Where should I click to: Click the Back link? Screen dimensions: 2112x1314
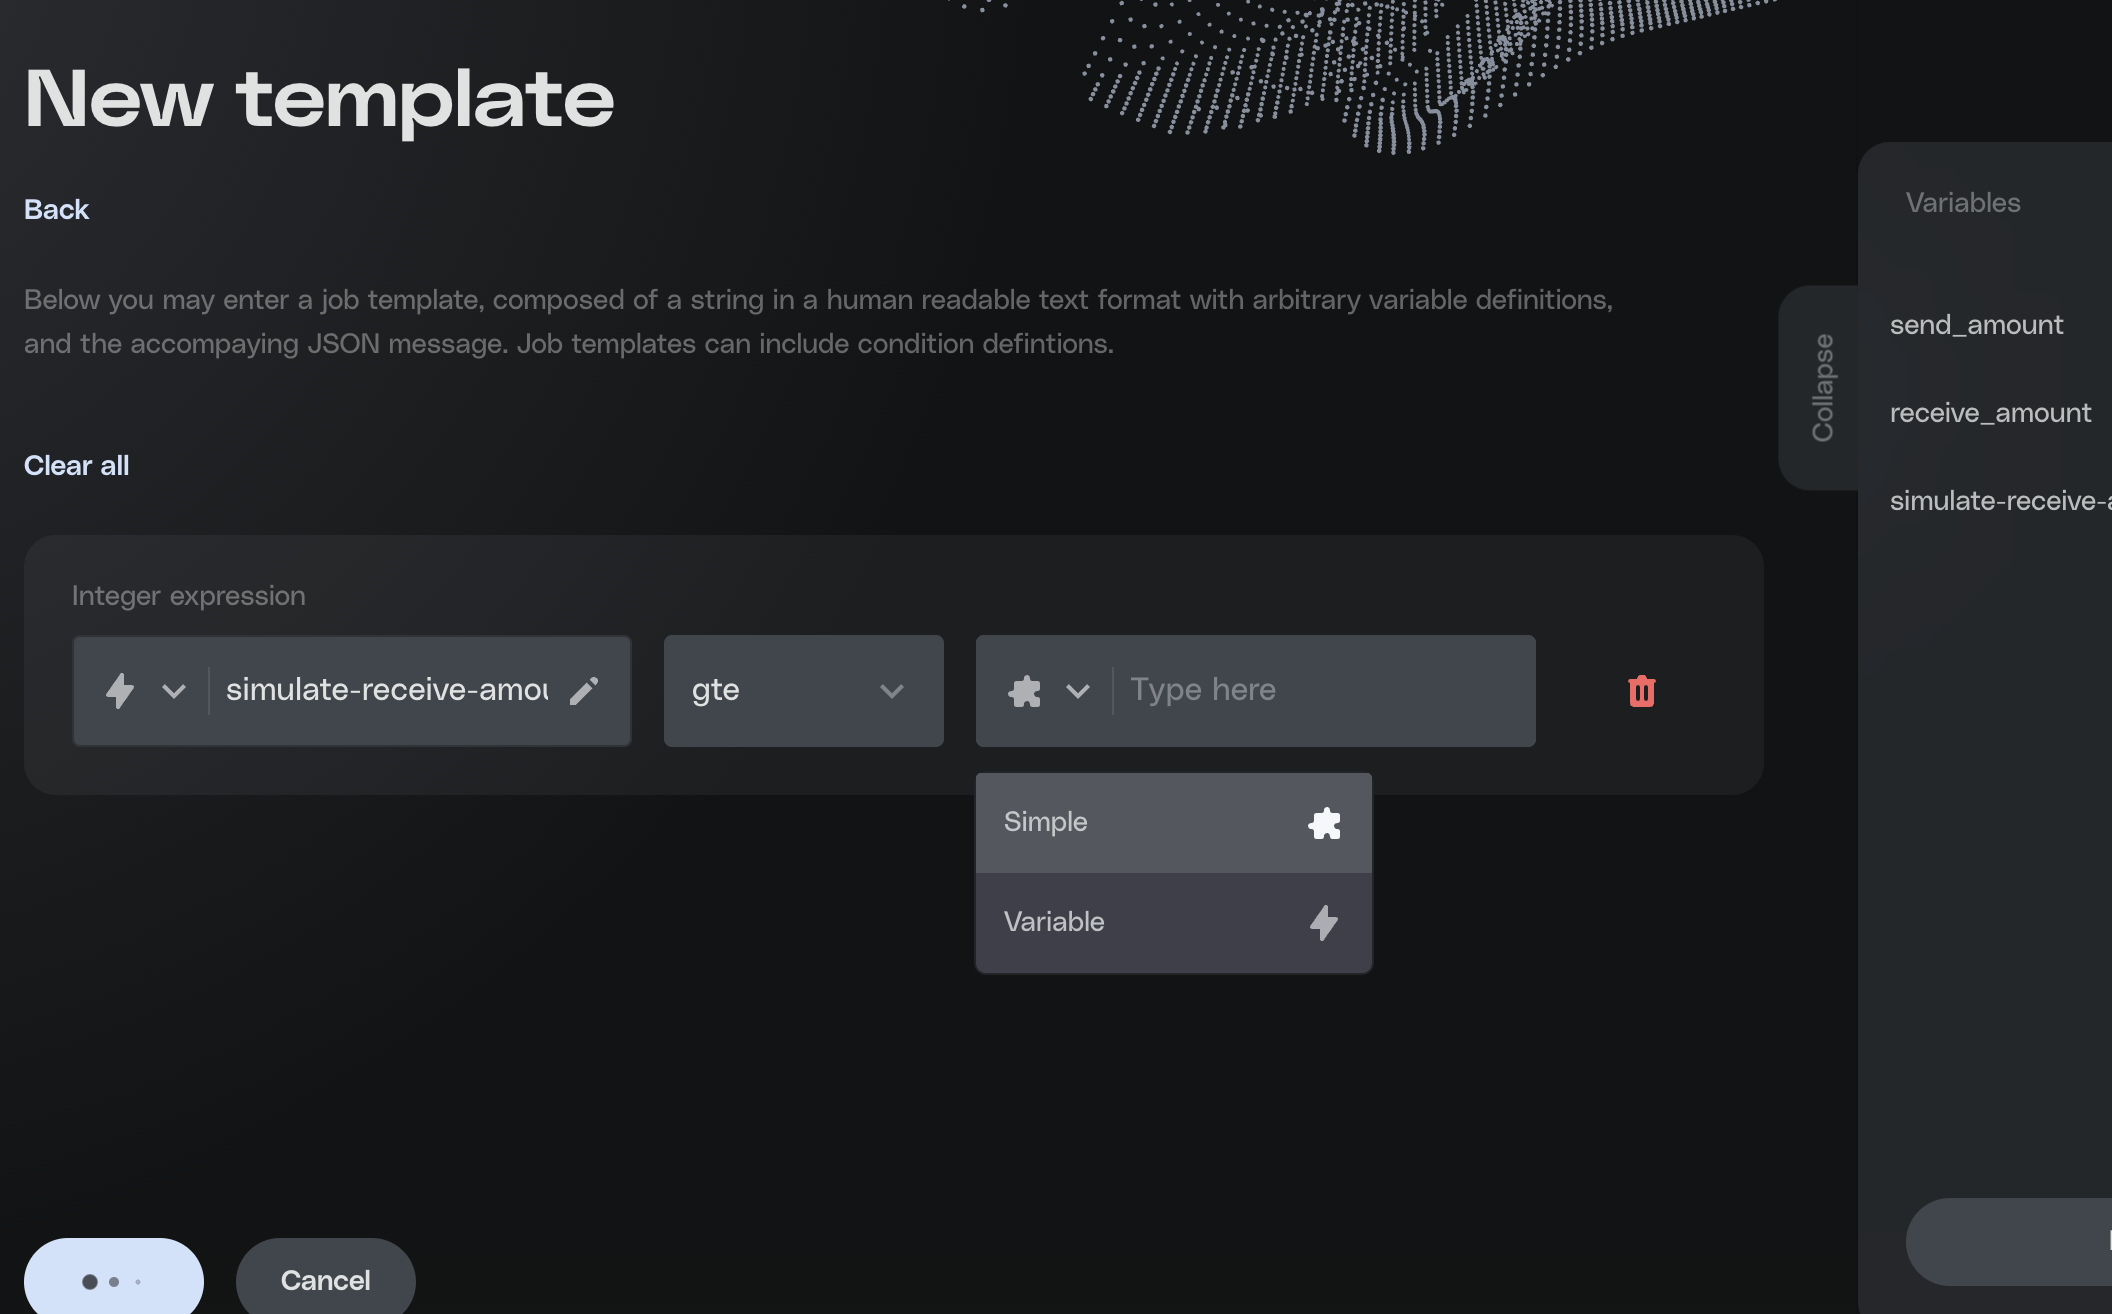coord(56,210)
